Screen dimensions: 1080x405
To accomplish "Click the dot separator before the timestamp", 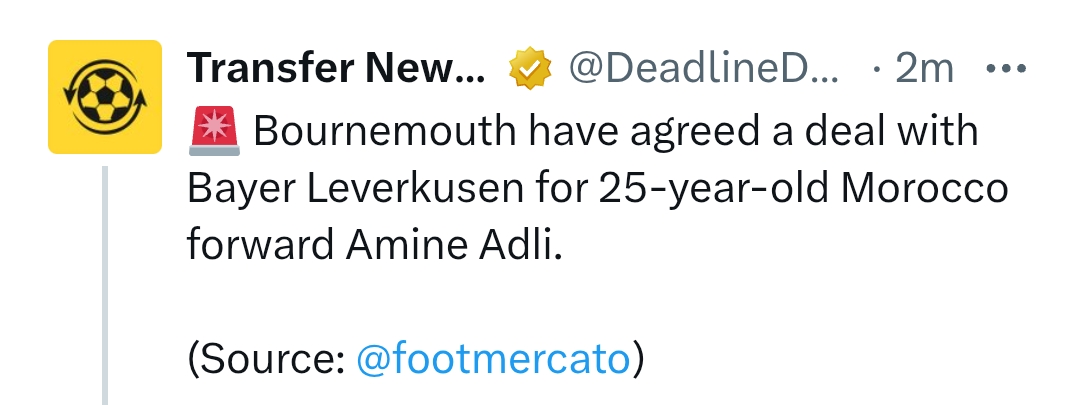I will (877, 68).
